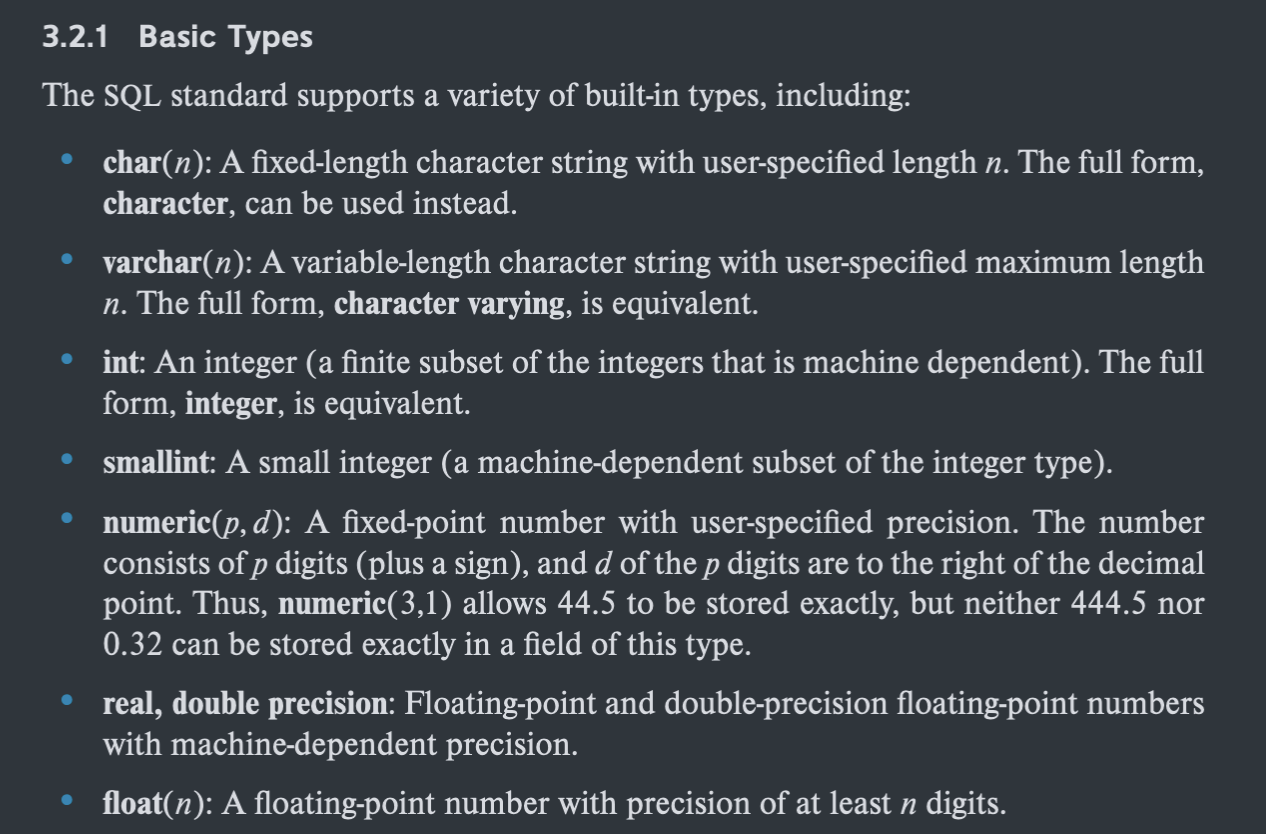
Task: Click the bold word "character" before "can be used instead"
Action: (x=165, y=204)
